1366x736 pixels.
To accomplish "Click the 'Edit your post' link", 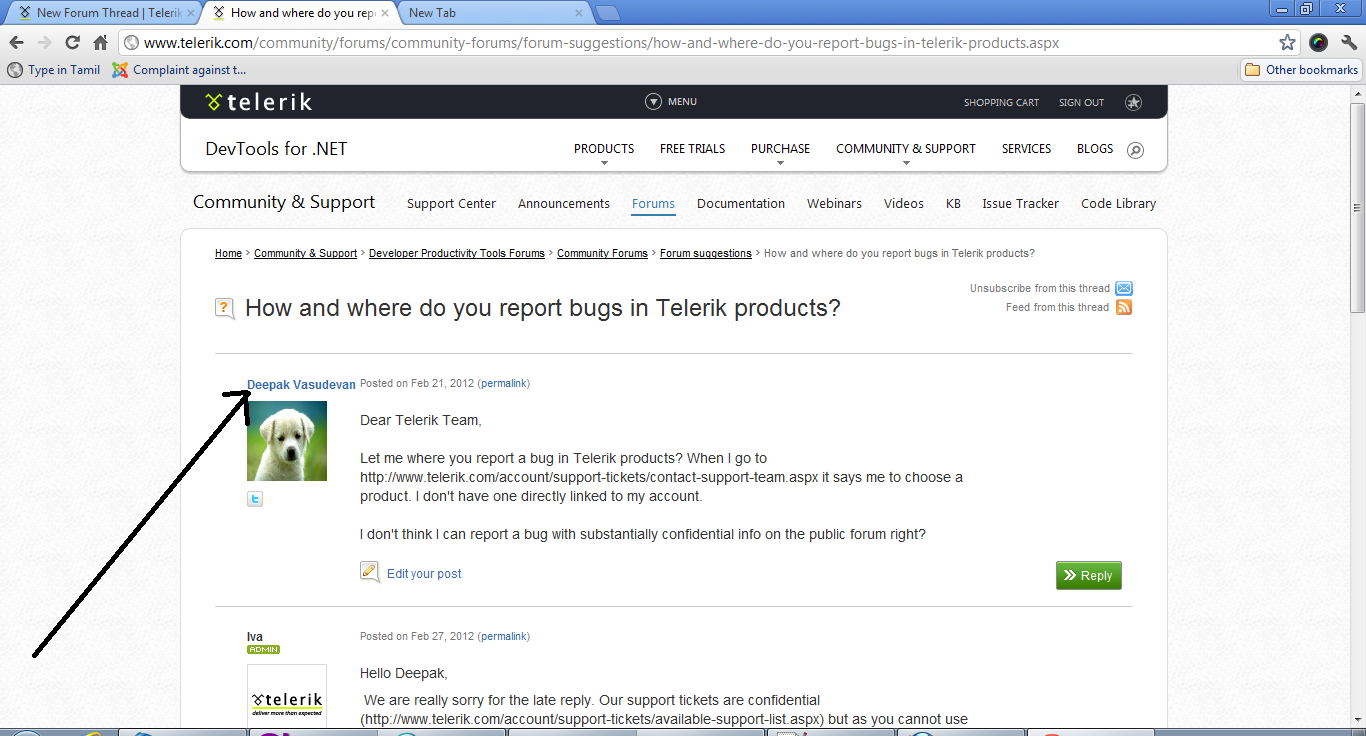I will [x=424, y=574].
